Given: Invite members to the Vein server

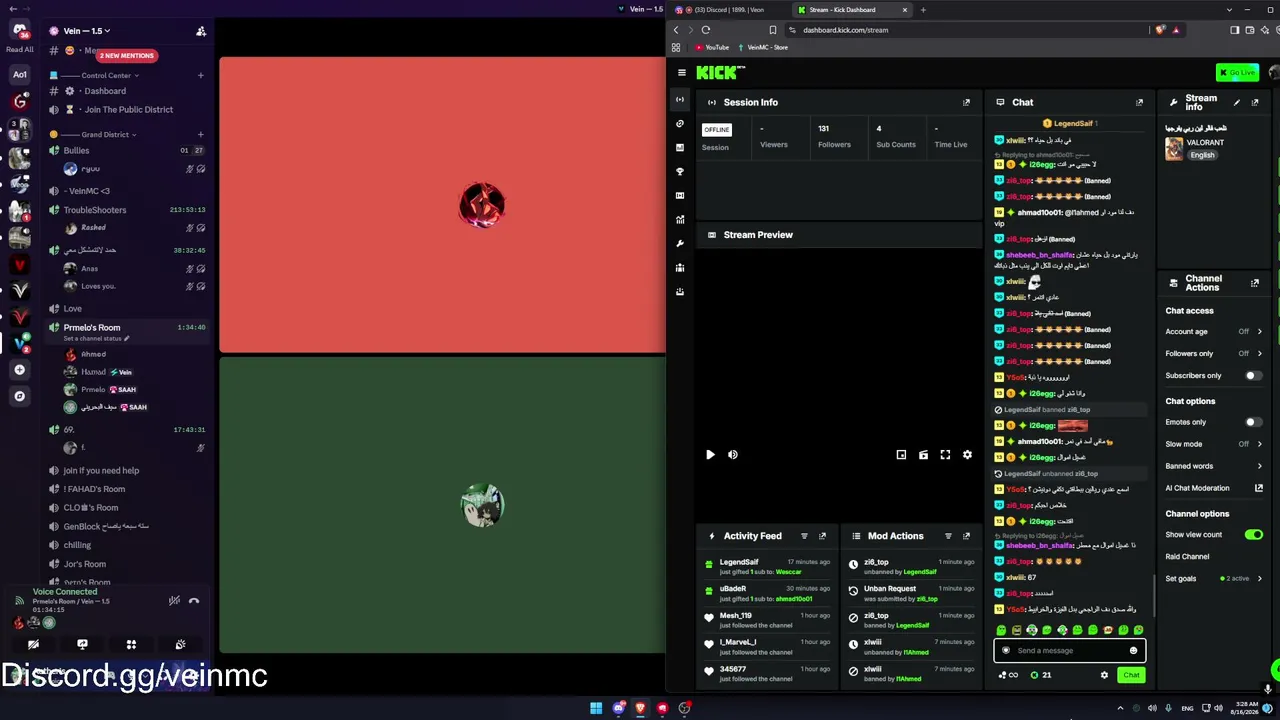Looking at the screenshot, I should (x=201, y=31).
